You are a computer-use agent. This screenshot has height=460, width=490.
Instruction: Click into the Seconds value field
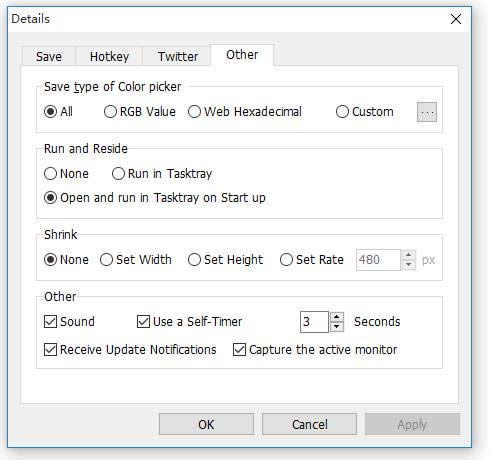(x=314, y=322)
